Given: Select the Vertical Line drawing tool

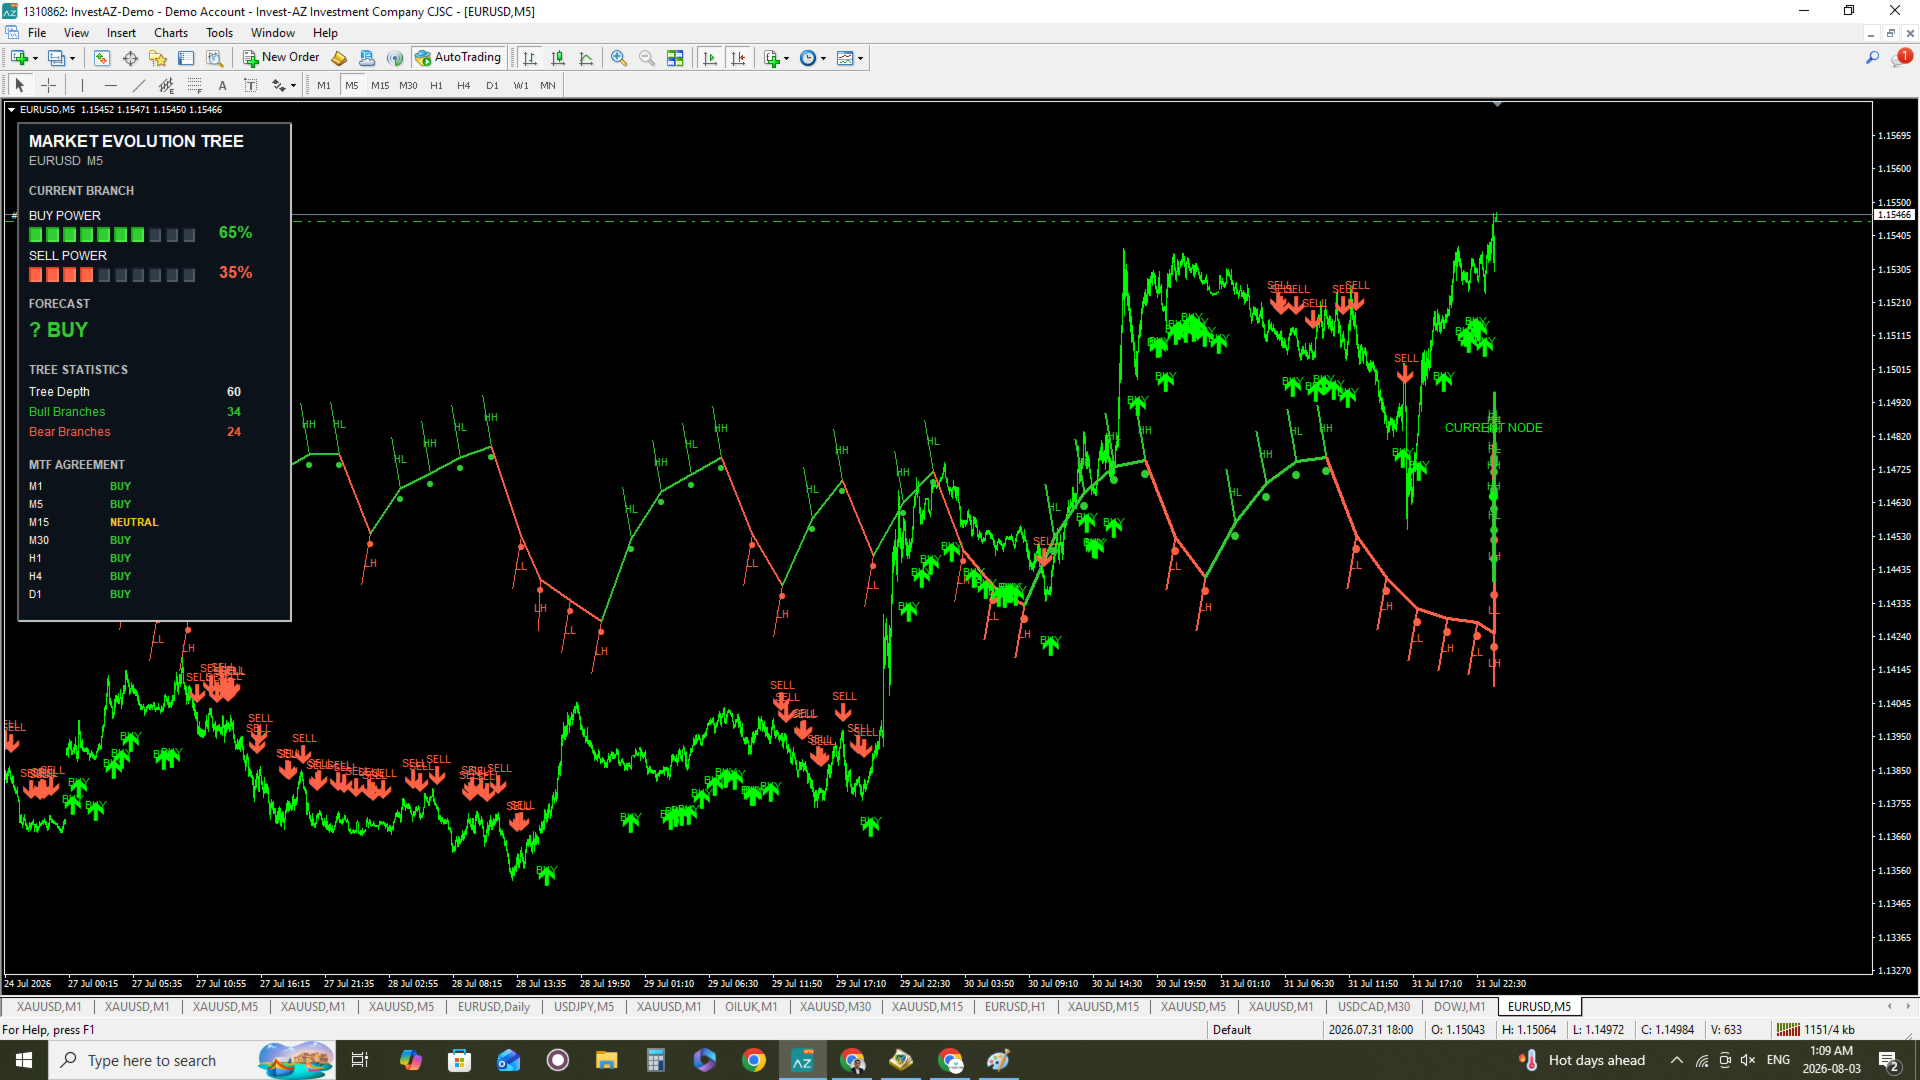Looking at the screenshot, I should [82, 85].
